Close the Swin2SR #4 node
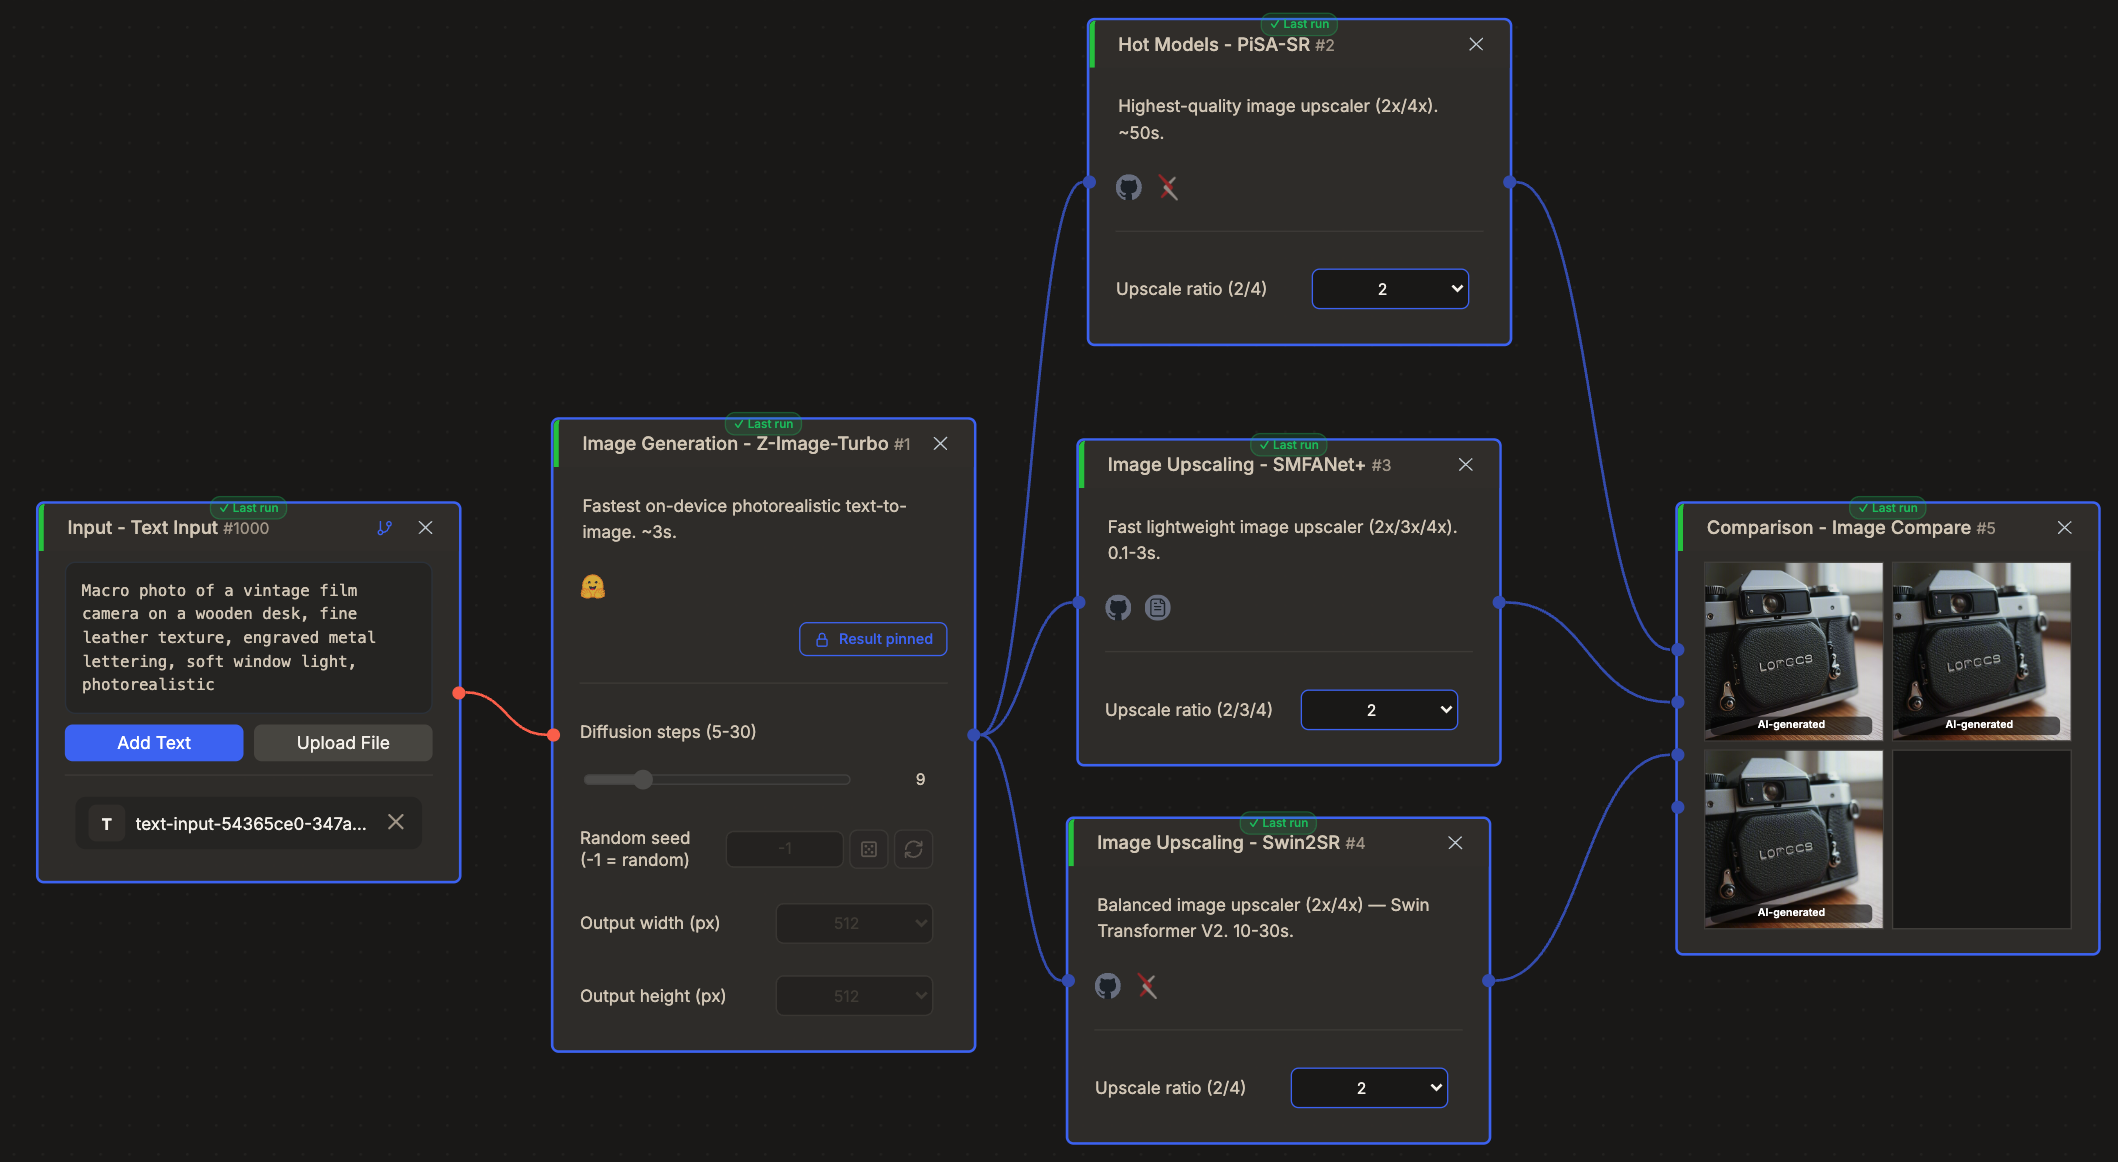 [x=1455, y=843]
